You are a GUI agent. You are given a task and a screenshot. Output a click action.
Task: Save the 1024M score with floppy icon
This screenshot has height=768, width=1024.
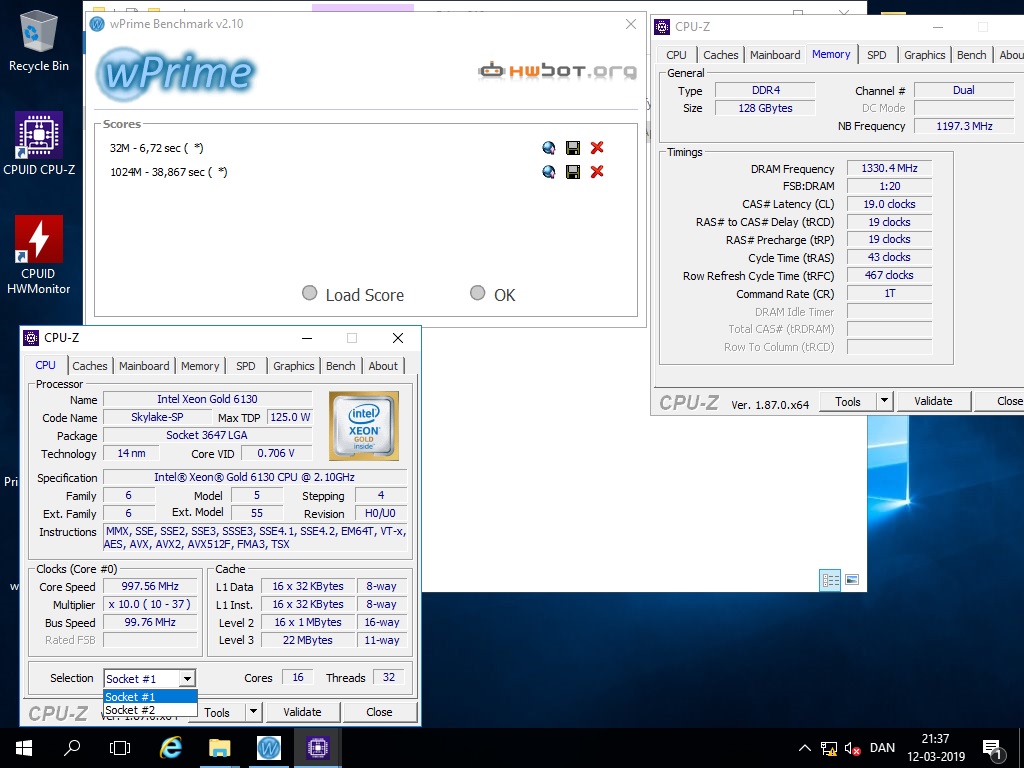click(x=573, y=172)
